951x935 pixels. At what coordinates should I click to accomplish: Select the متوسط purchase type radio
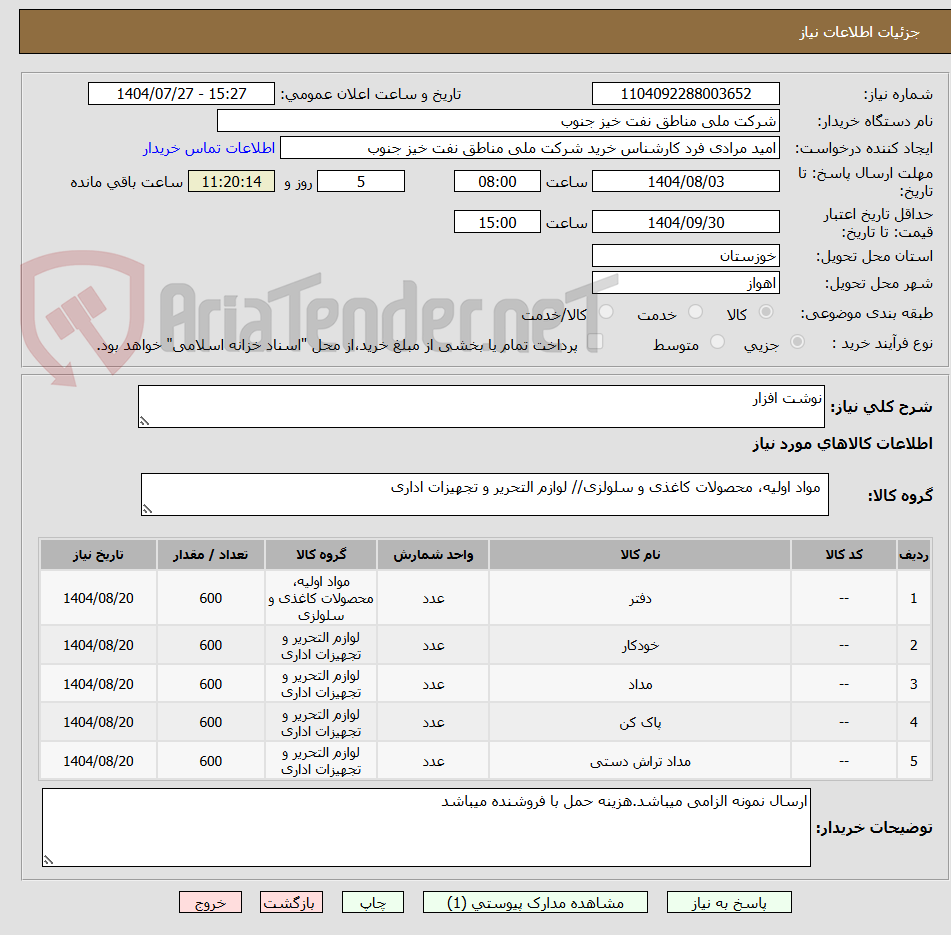[x=717, y=342]
